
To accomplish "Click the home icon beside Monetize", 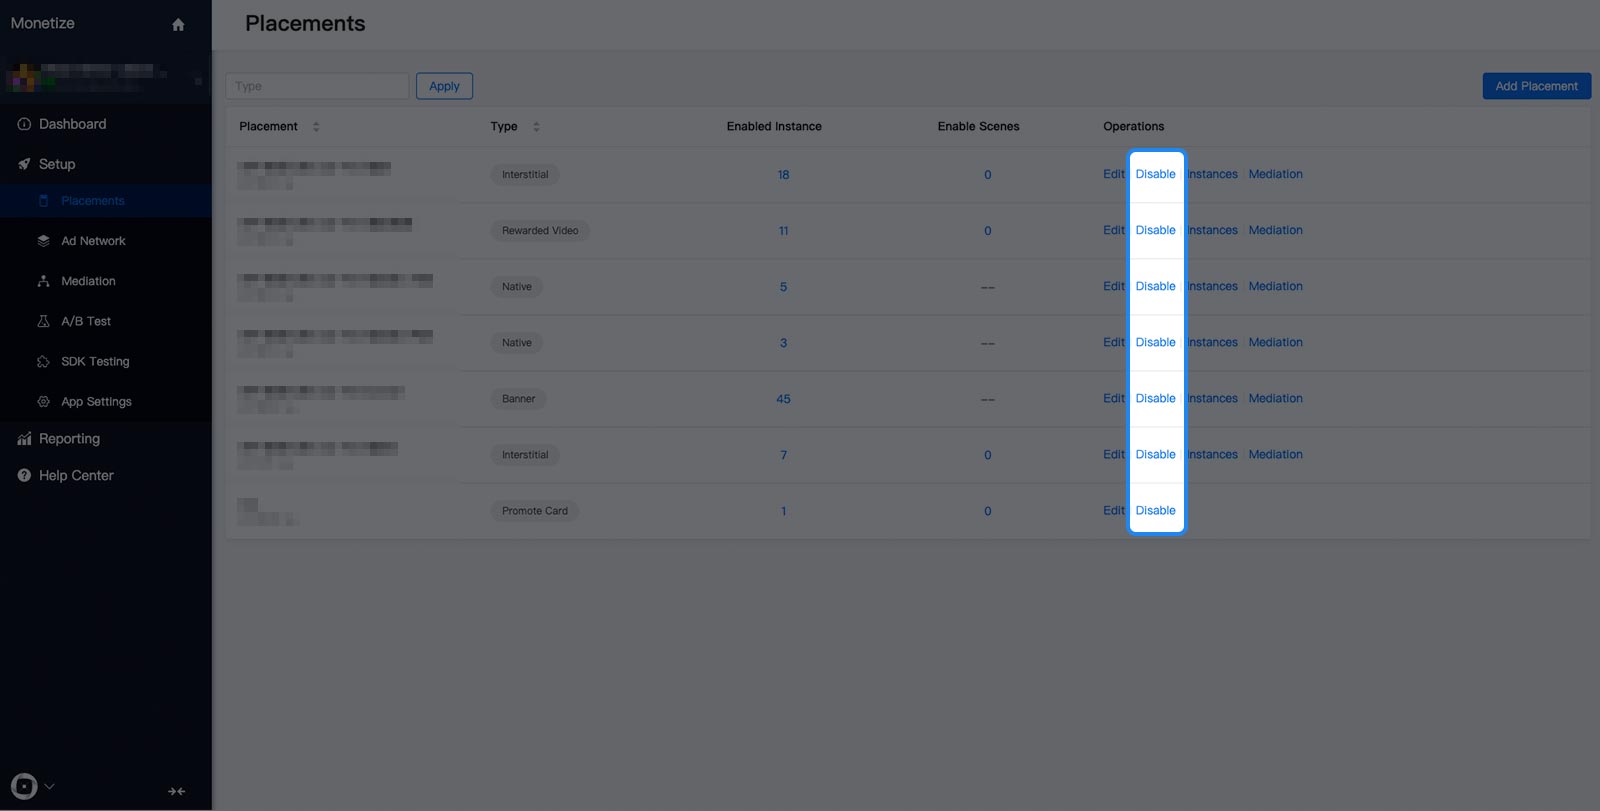I will (178, 24).
